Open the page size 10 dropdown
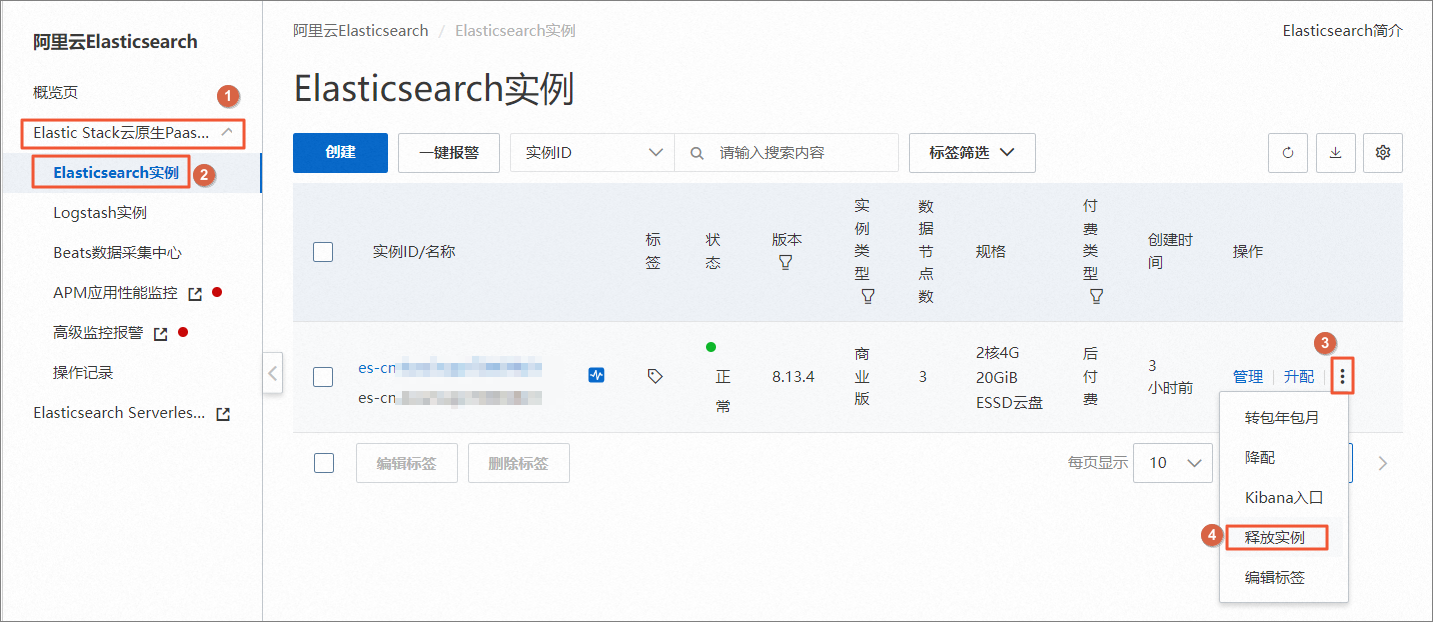Image resolution: width=1433 pixels, height=622 pixels. (1174, 463)
